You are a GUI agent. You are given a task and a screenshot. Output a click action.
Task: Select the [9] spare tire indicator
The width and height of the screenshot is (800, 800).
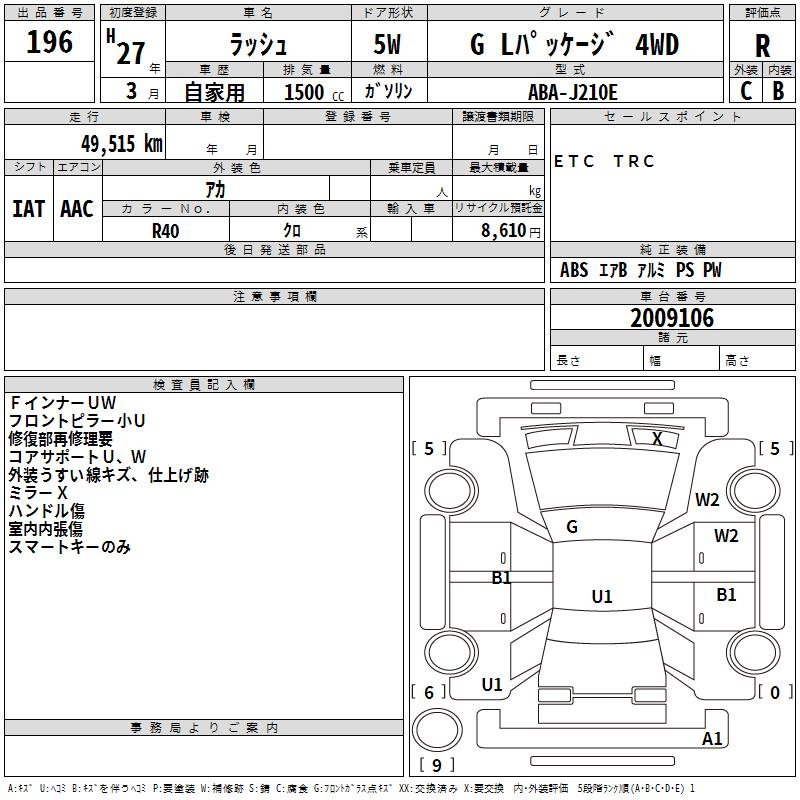(x=436, y=766)
